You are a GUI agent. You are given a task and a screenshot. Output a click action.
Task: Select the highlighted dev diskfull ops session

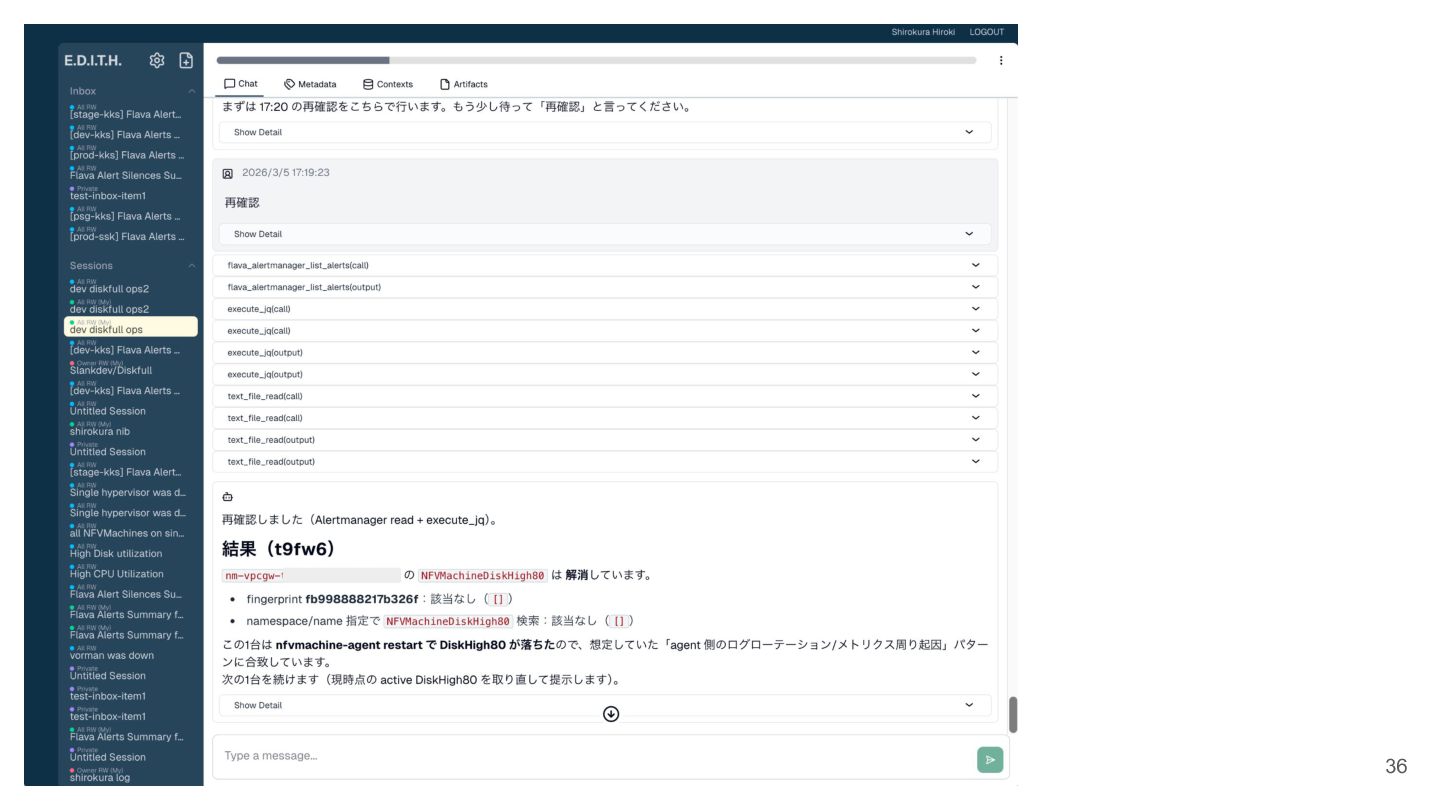click(131, 327)
